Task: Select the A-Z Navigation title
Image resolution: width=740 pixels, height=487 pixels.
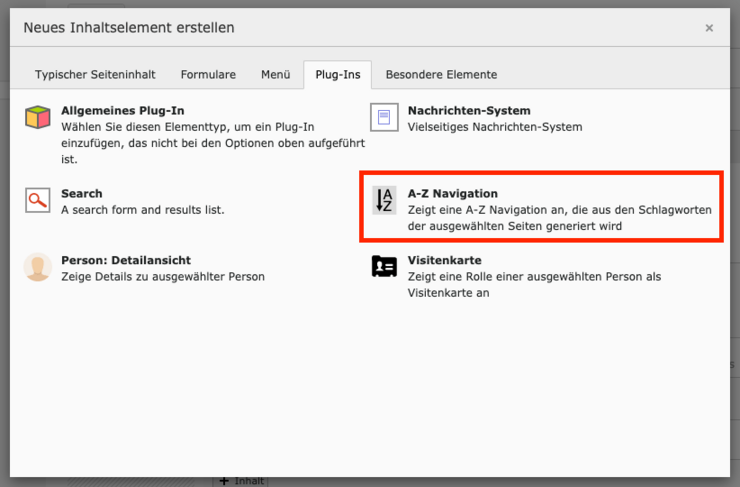Action: 452,193
